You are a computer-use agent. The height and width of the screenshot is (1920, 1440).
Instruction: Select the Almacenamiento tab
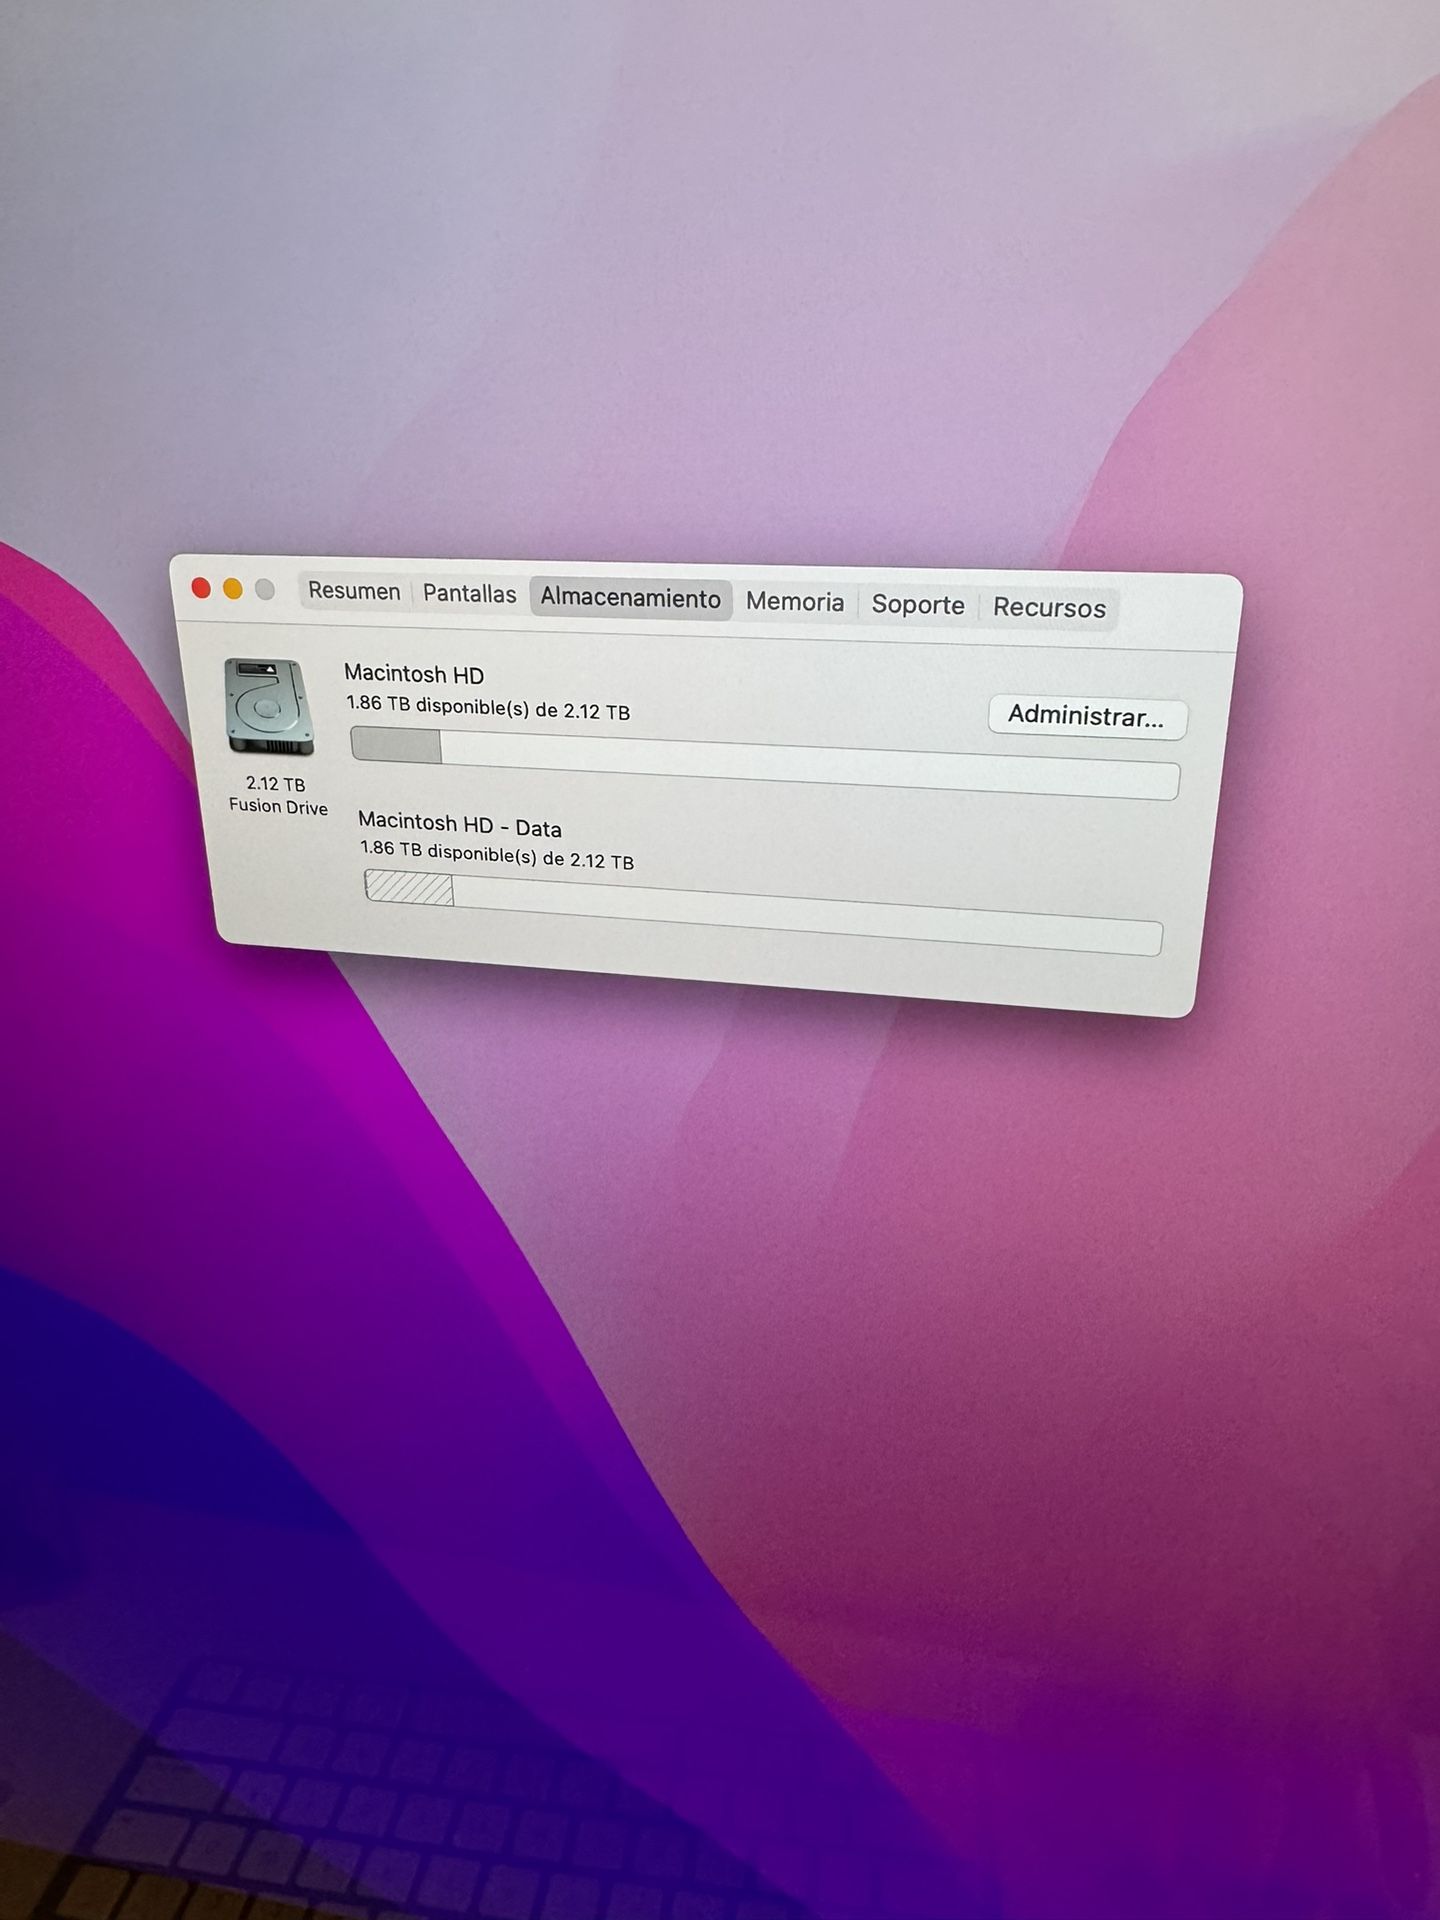click(x=630, y=598)
